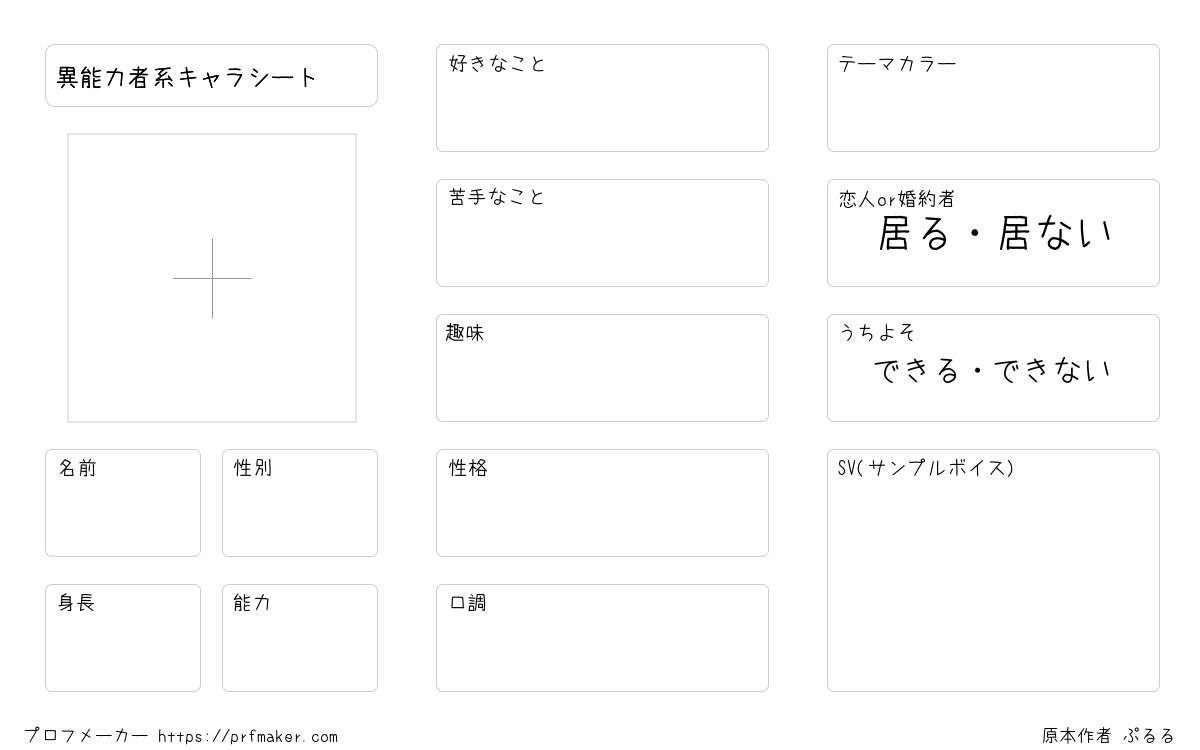Image resolution: width=1200 pixels, height=750 pixels.
Task: Select the 名前 name field box
Action: [x=123, y=503]
